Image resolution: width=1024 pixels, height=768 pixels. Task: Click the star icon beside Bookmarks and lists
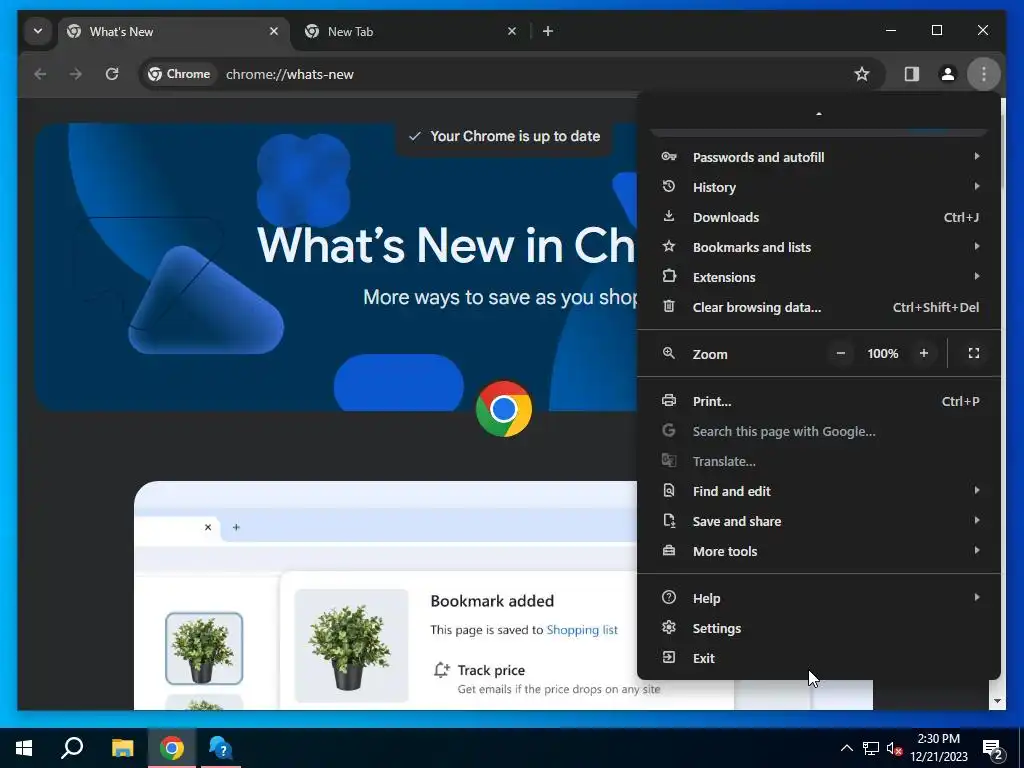[669, 246]
